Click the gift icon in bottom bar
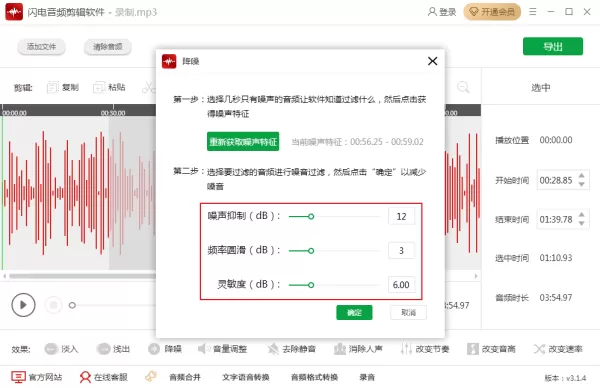 tap(151, 377)
